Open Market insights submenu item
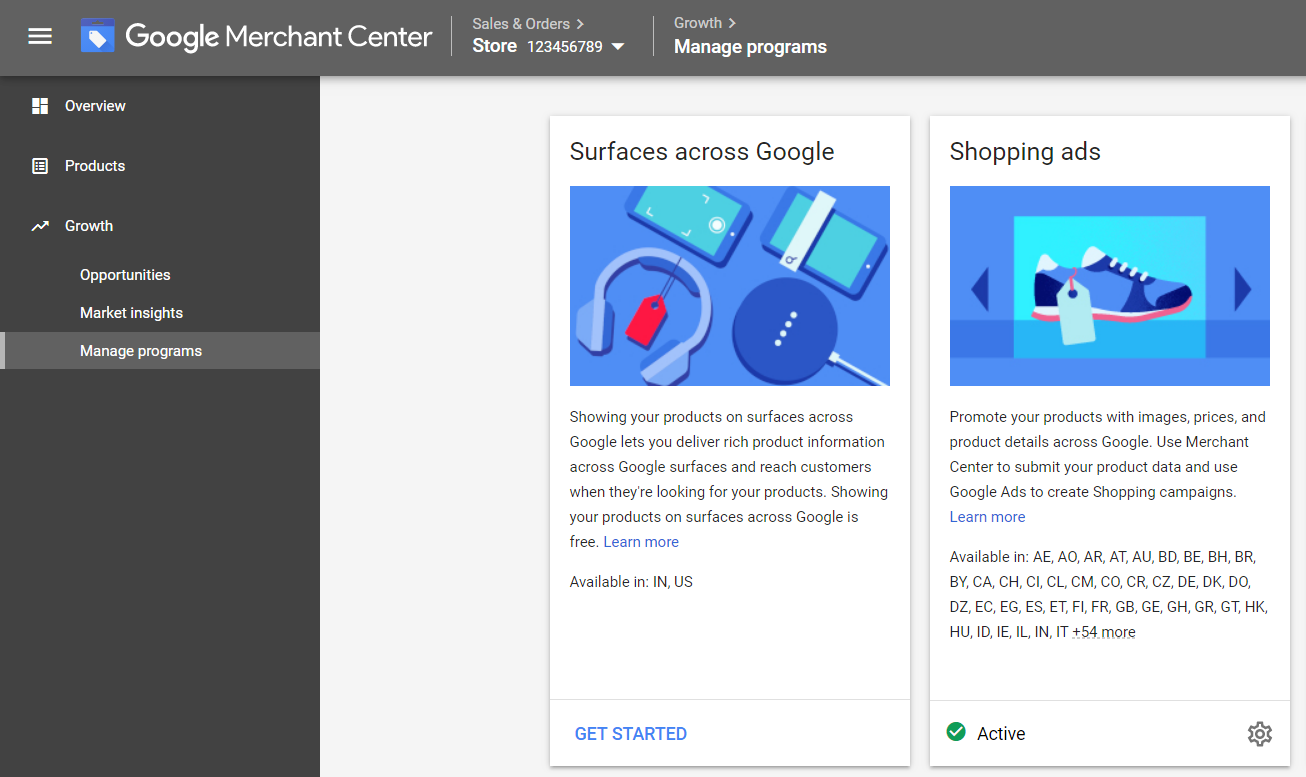The height and width of the screenshot is (777, 1306). (x=131, y=313)
